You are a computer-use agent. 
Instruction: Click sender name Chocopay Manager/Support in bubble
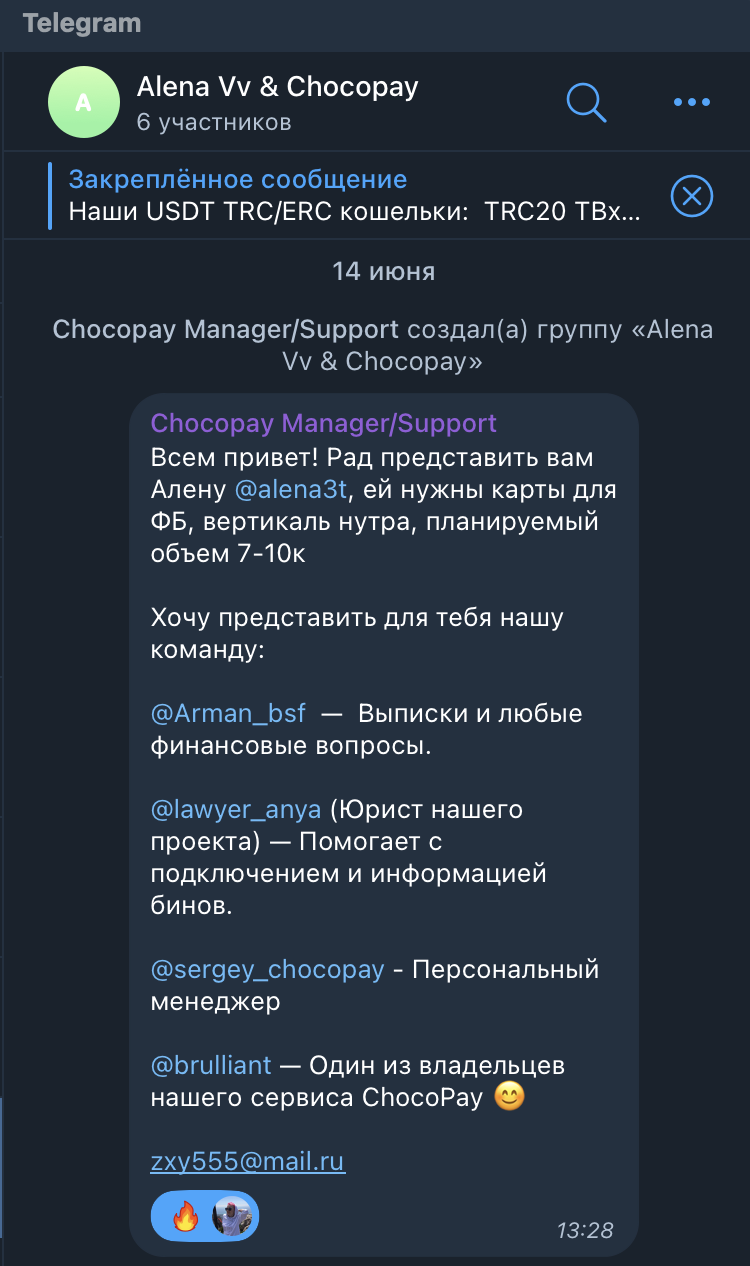[323, 423]
